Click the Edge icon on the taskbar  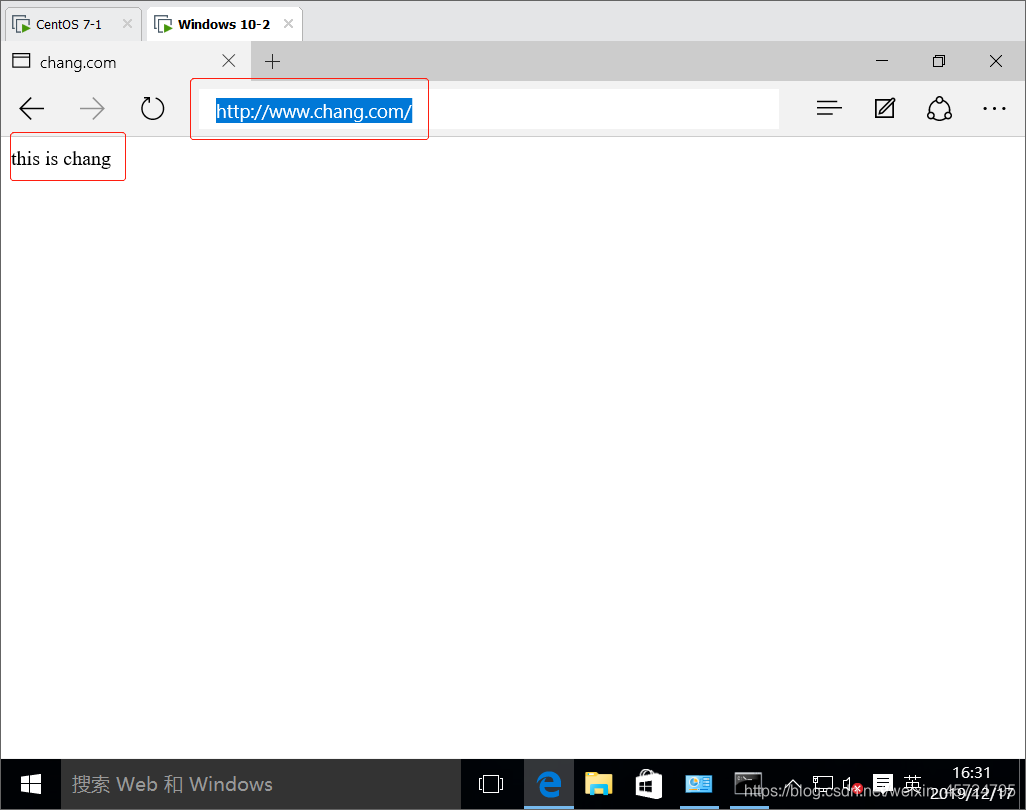(549, 784)
